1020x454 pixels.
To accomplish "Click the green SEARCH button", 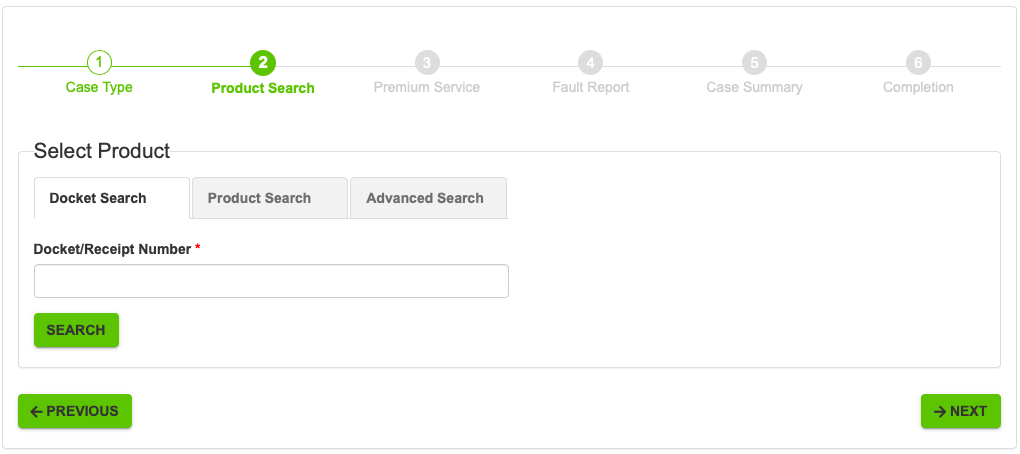I will coord(76,330).
